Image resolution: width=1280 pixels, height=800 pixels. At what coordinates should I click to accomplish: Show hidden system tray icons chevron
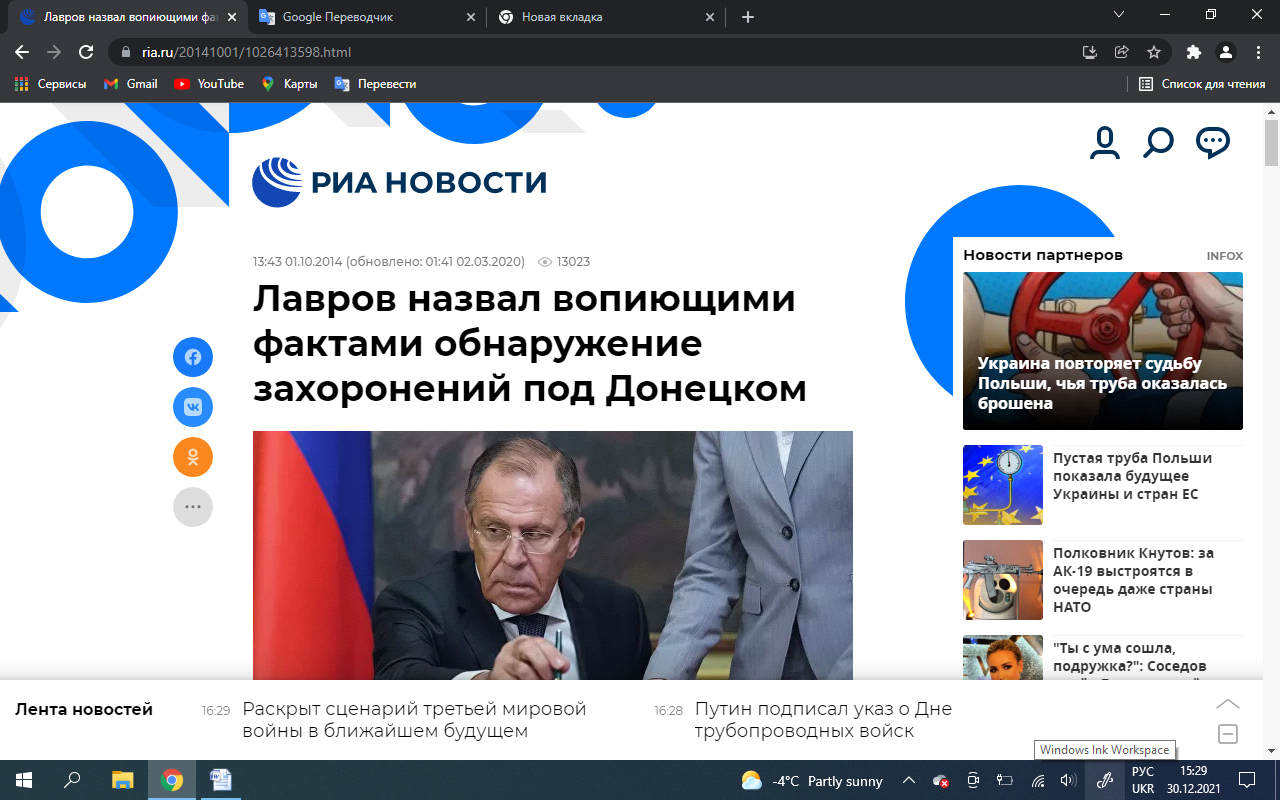click(x=908, y=781)
